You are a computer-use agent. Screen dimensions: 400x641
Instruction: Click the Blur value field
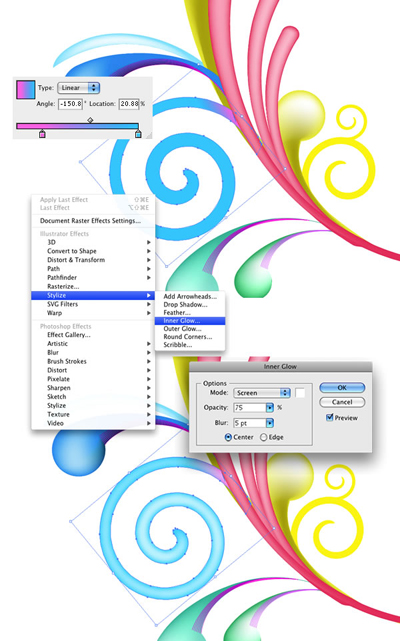(249, 423)
